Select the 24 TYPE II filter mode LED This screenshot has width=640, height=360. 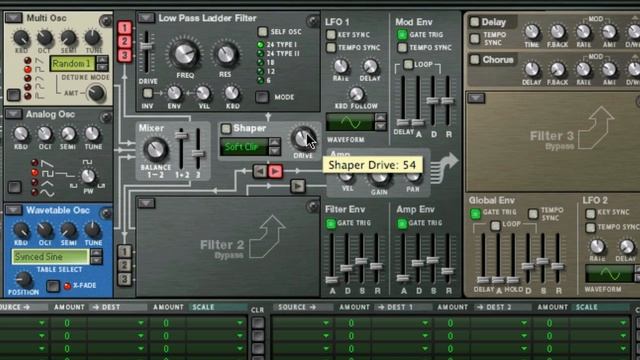click(x=260, y=53)
